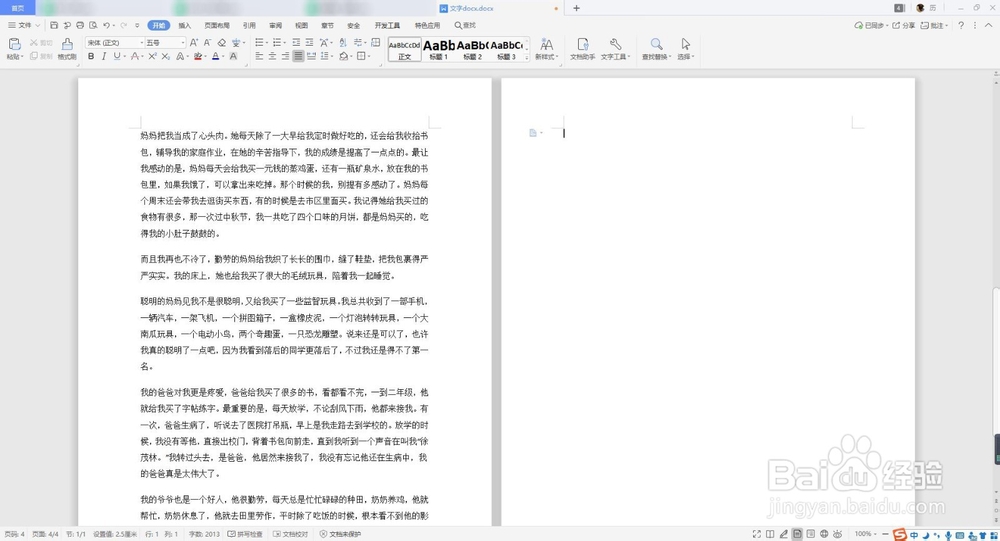Image resolution: width=1000 pixels, height=541 pixels.
Task: Open the Developer Tools (开发工具) tab
Action: pos(387,26)
